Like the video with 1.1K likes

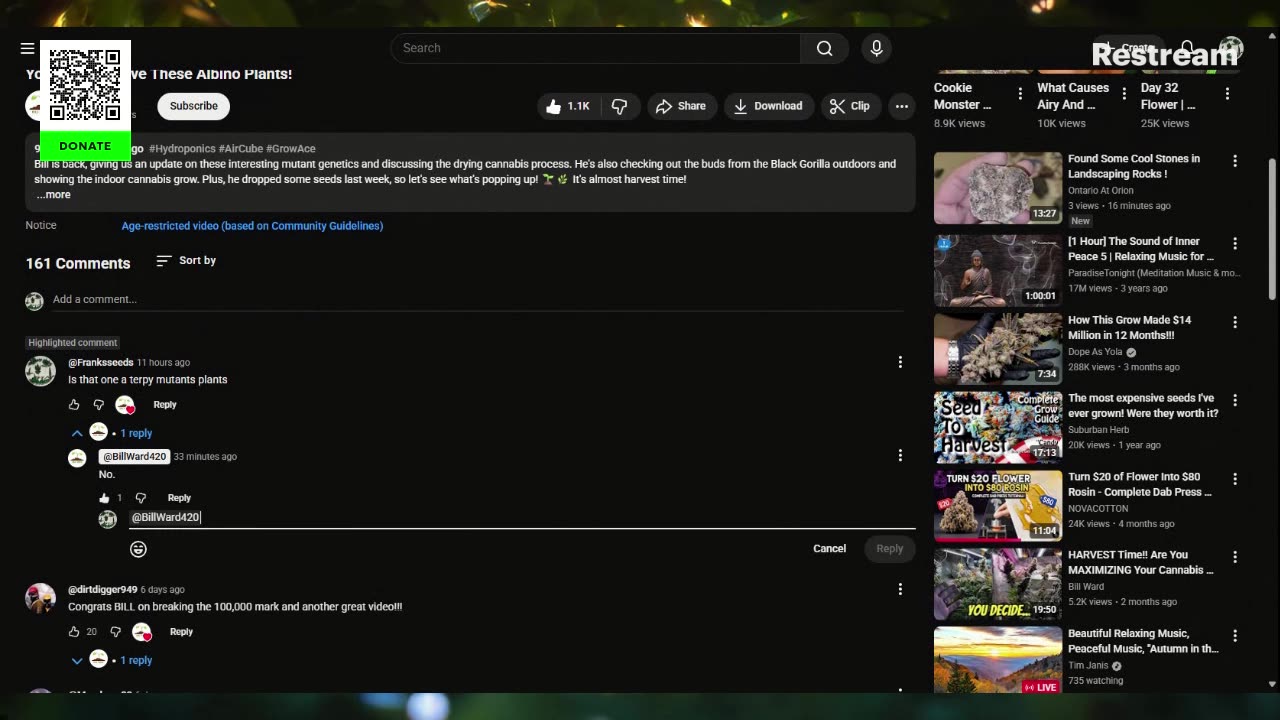click(x=567, y=106)
